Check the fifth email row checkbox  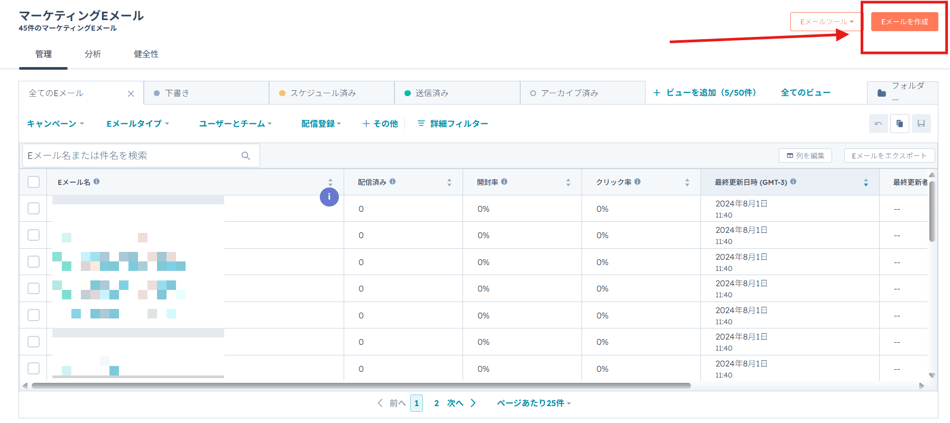click(x=33, y=315)
